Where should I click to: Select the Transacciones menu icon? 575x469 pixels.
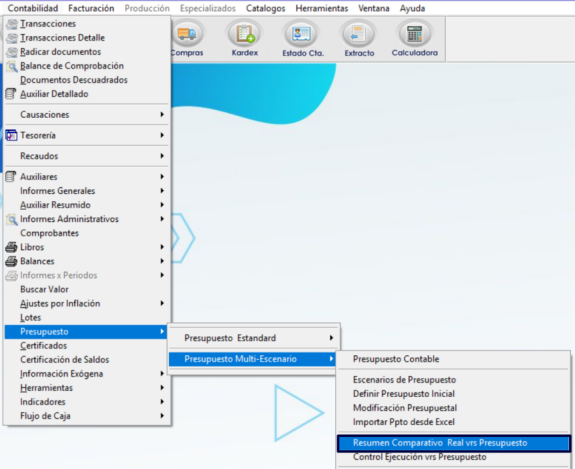tap(12, 24)
